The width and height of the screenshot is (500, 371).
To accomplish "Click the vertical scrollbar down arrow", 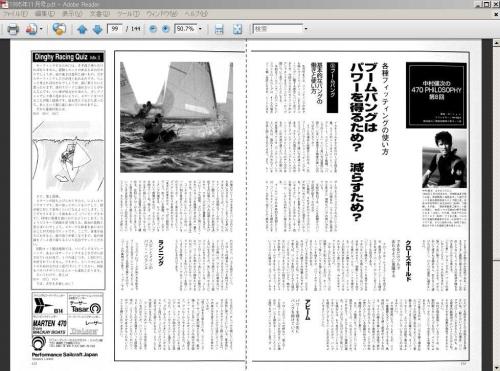I will click(x=496, y=367).
